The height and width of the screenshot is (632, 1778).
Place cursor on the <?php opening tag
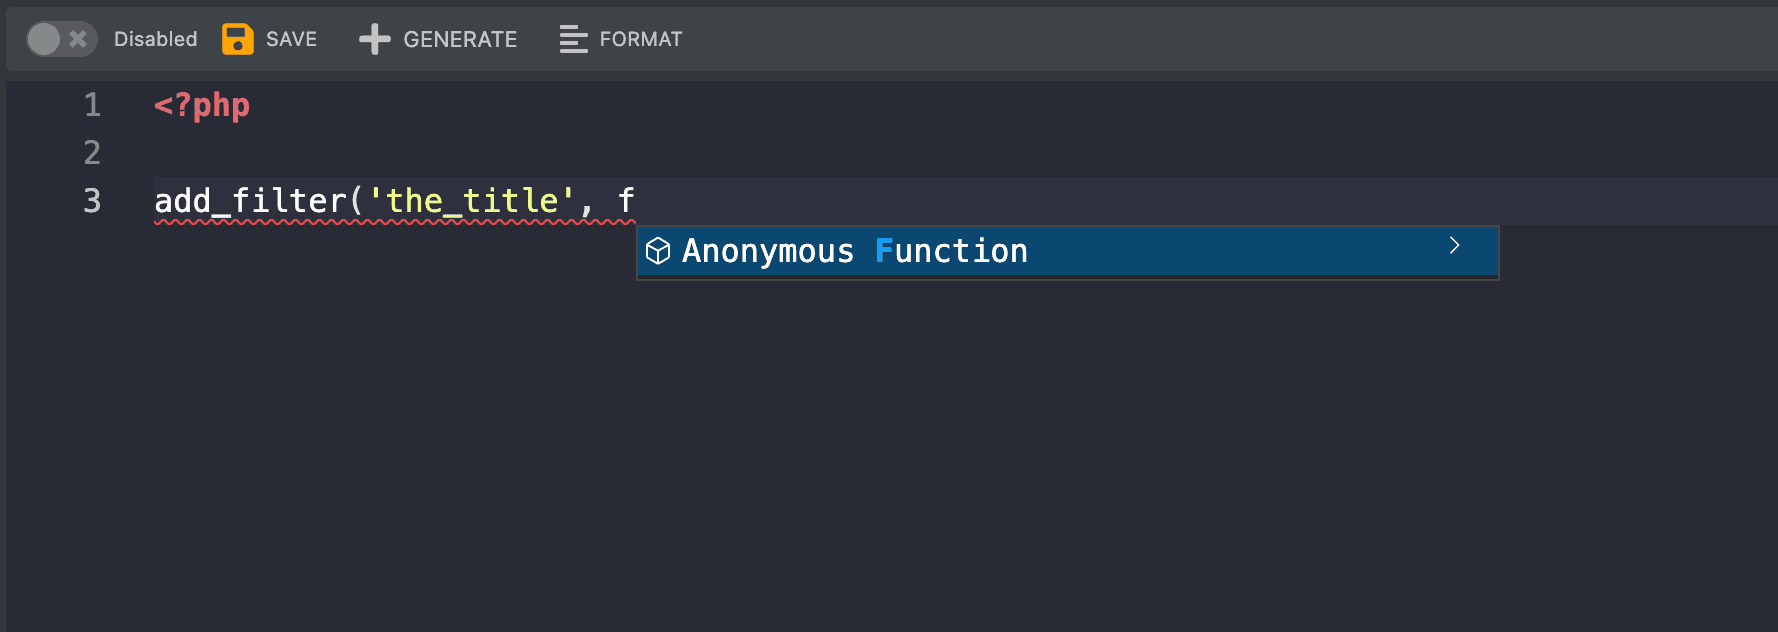[202, 105]
